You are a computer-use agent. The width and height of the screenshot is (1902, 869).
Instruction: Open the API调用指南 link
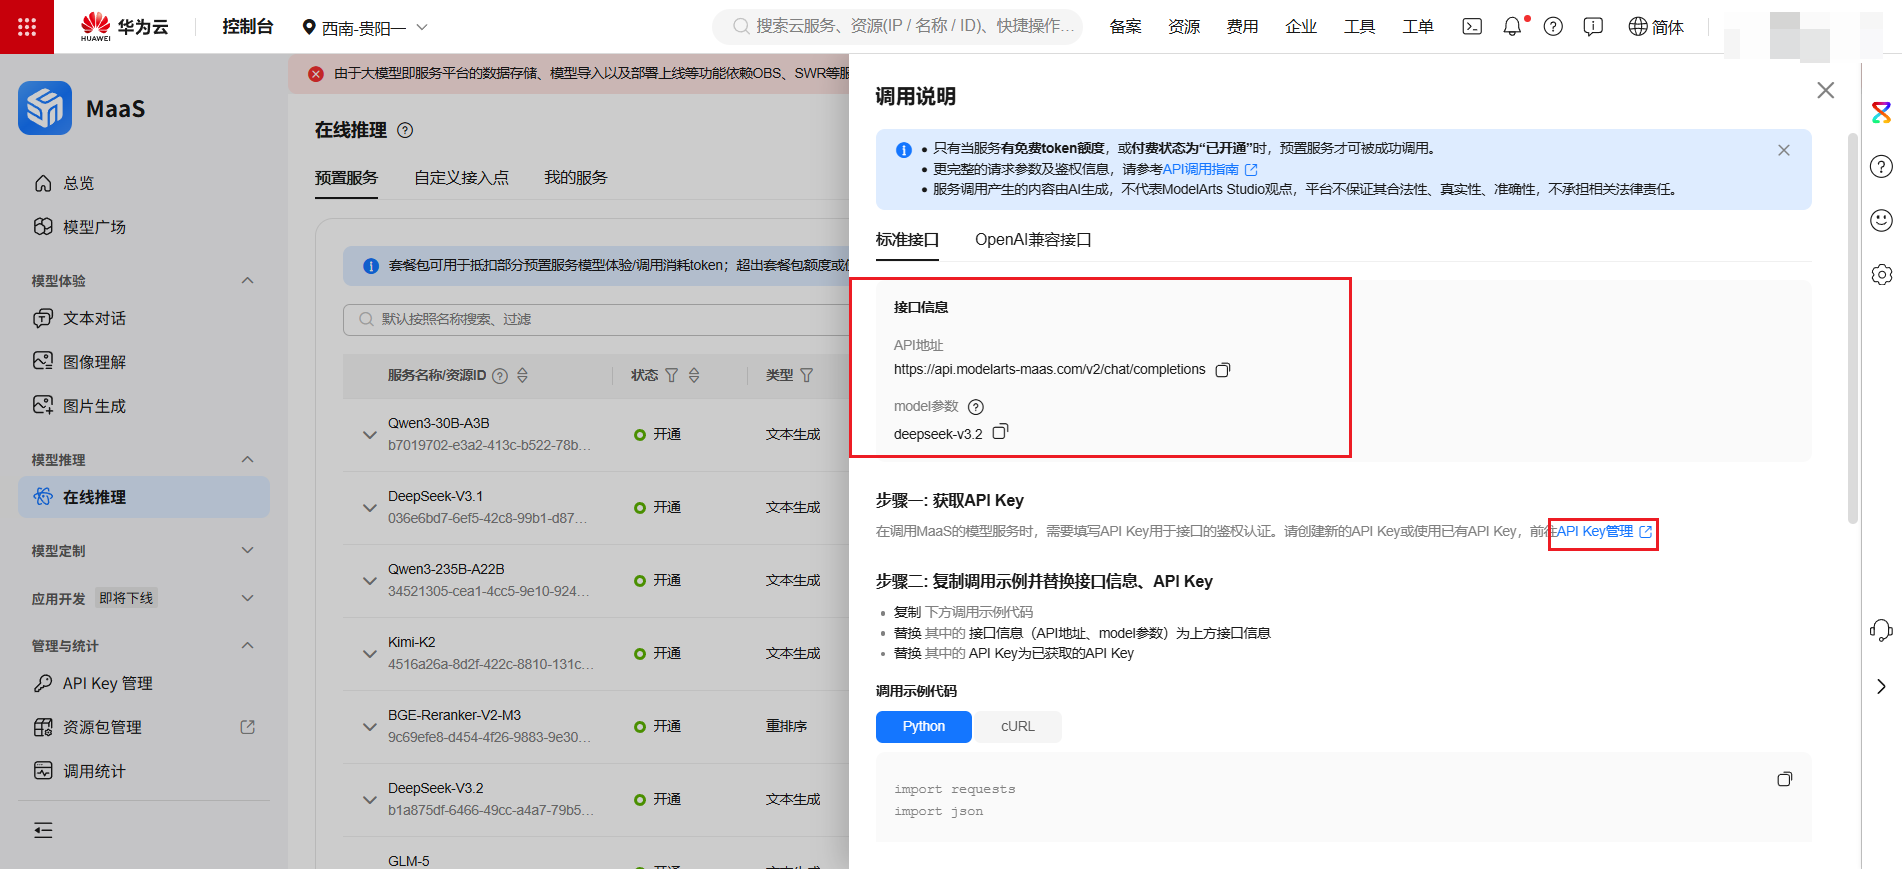(1209, 169)
